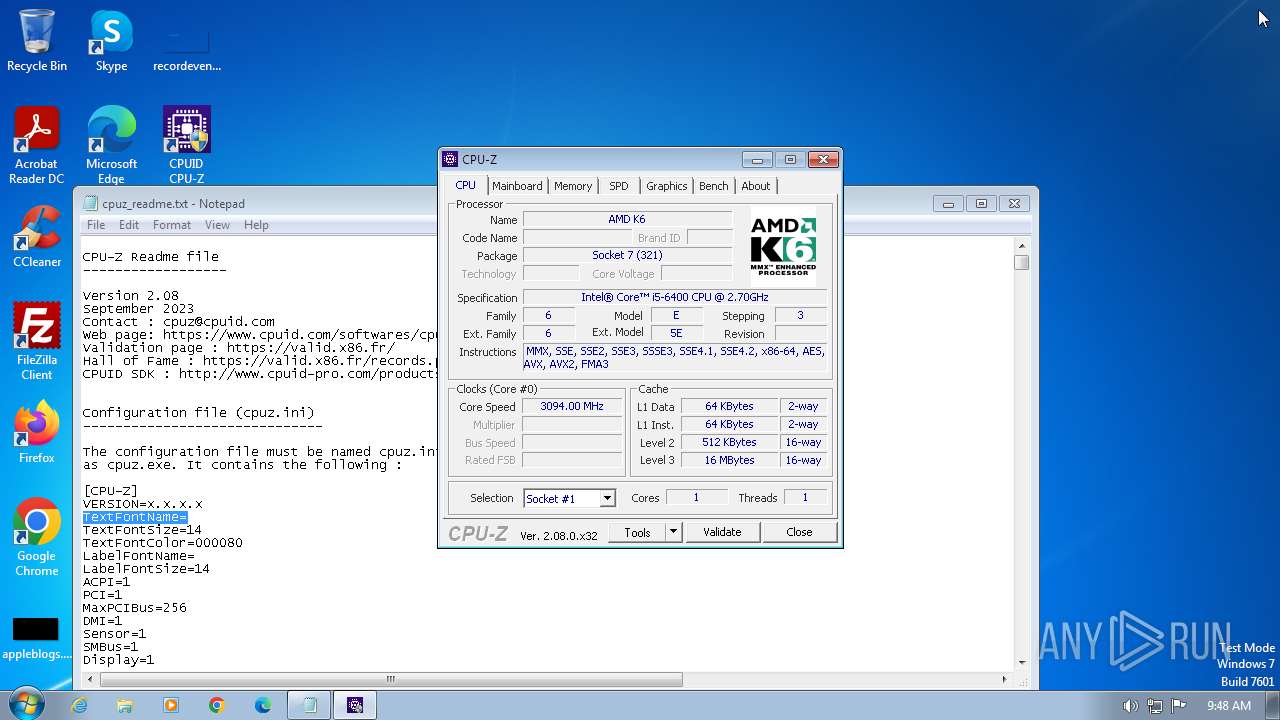Switch to CPU-Z taskbar button
1280x720 pixels.
[x=356, y=705]
